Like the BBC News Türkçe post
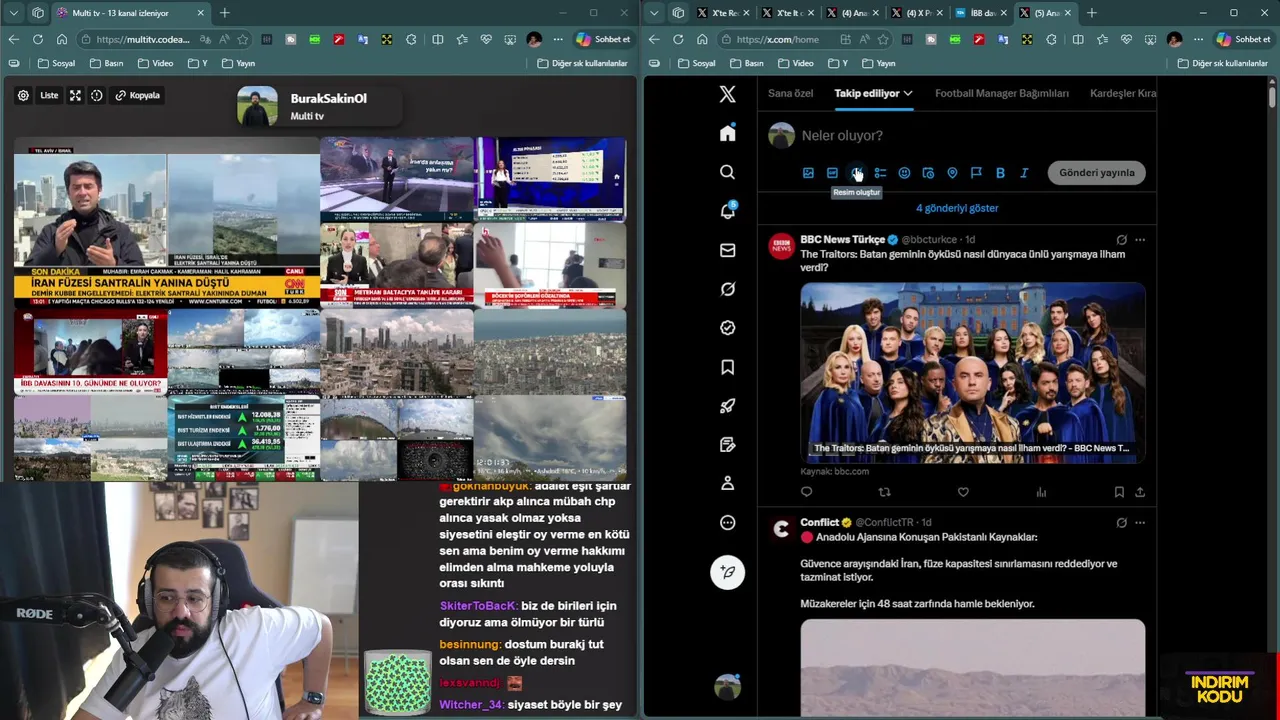 pos(963,492)
